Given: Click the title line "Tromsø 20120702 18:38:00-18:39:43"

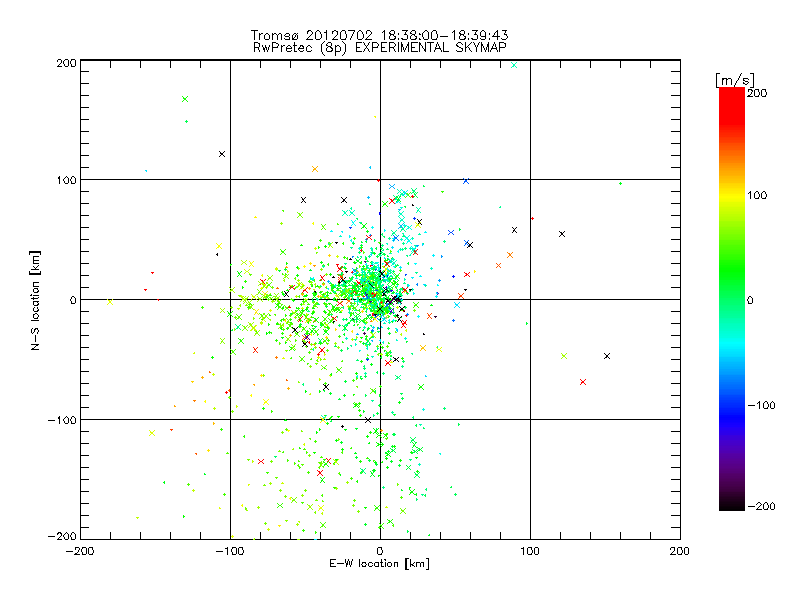Looking at the screenshot, I should point(379,35).
